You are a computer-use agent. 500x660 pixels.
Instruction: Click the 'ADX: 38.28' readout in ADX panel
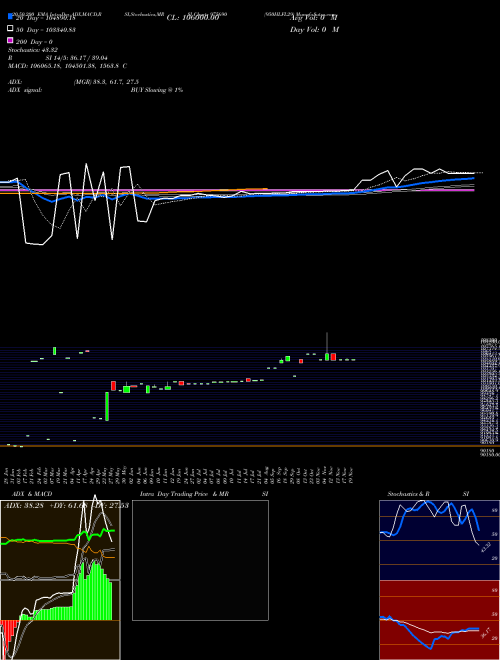click(24, 505)
